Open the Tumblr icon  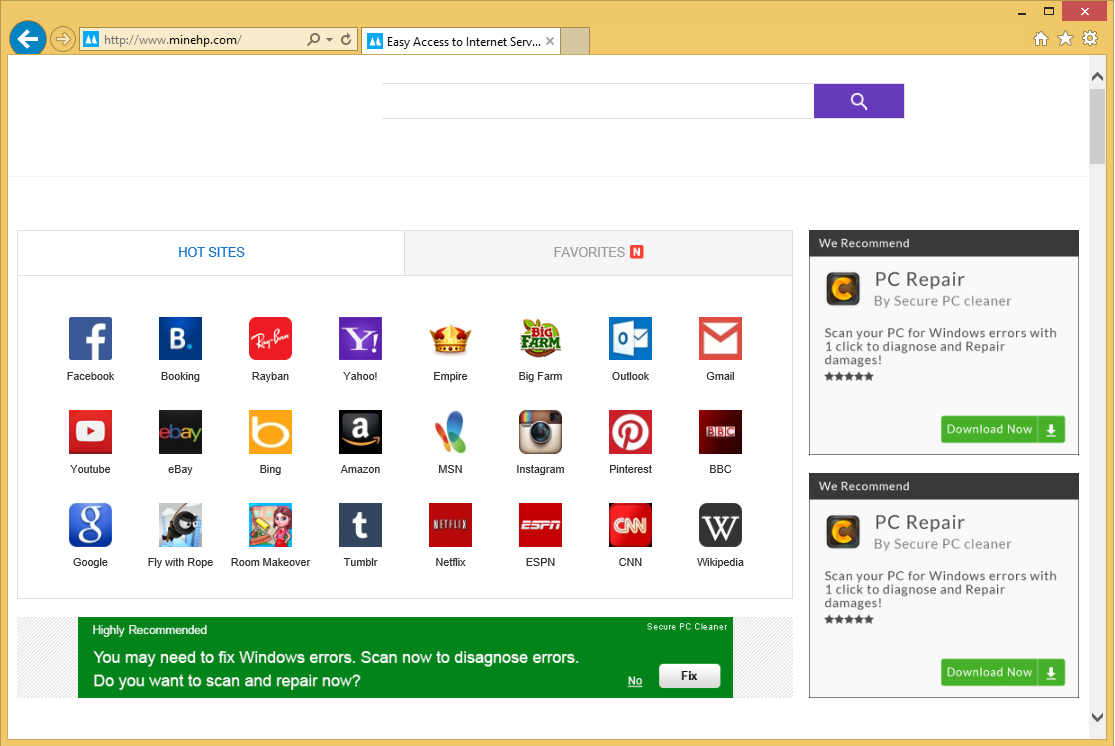pyautogui.click(x=361, y=525)
